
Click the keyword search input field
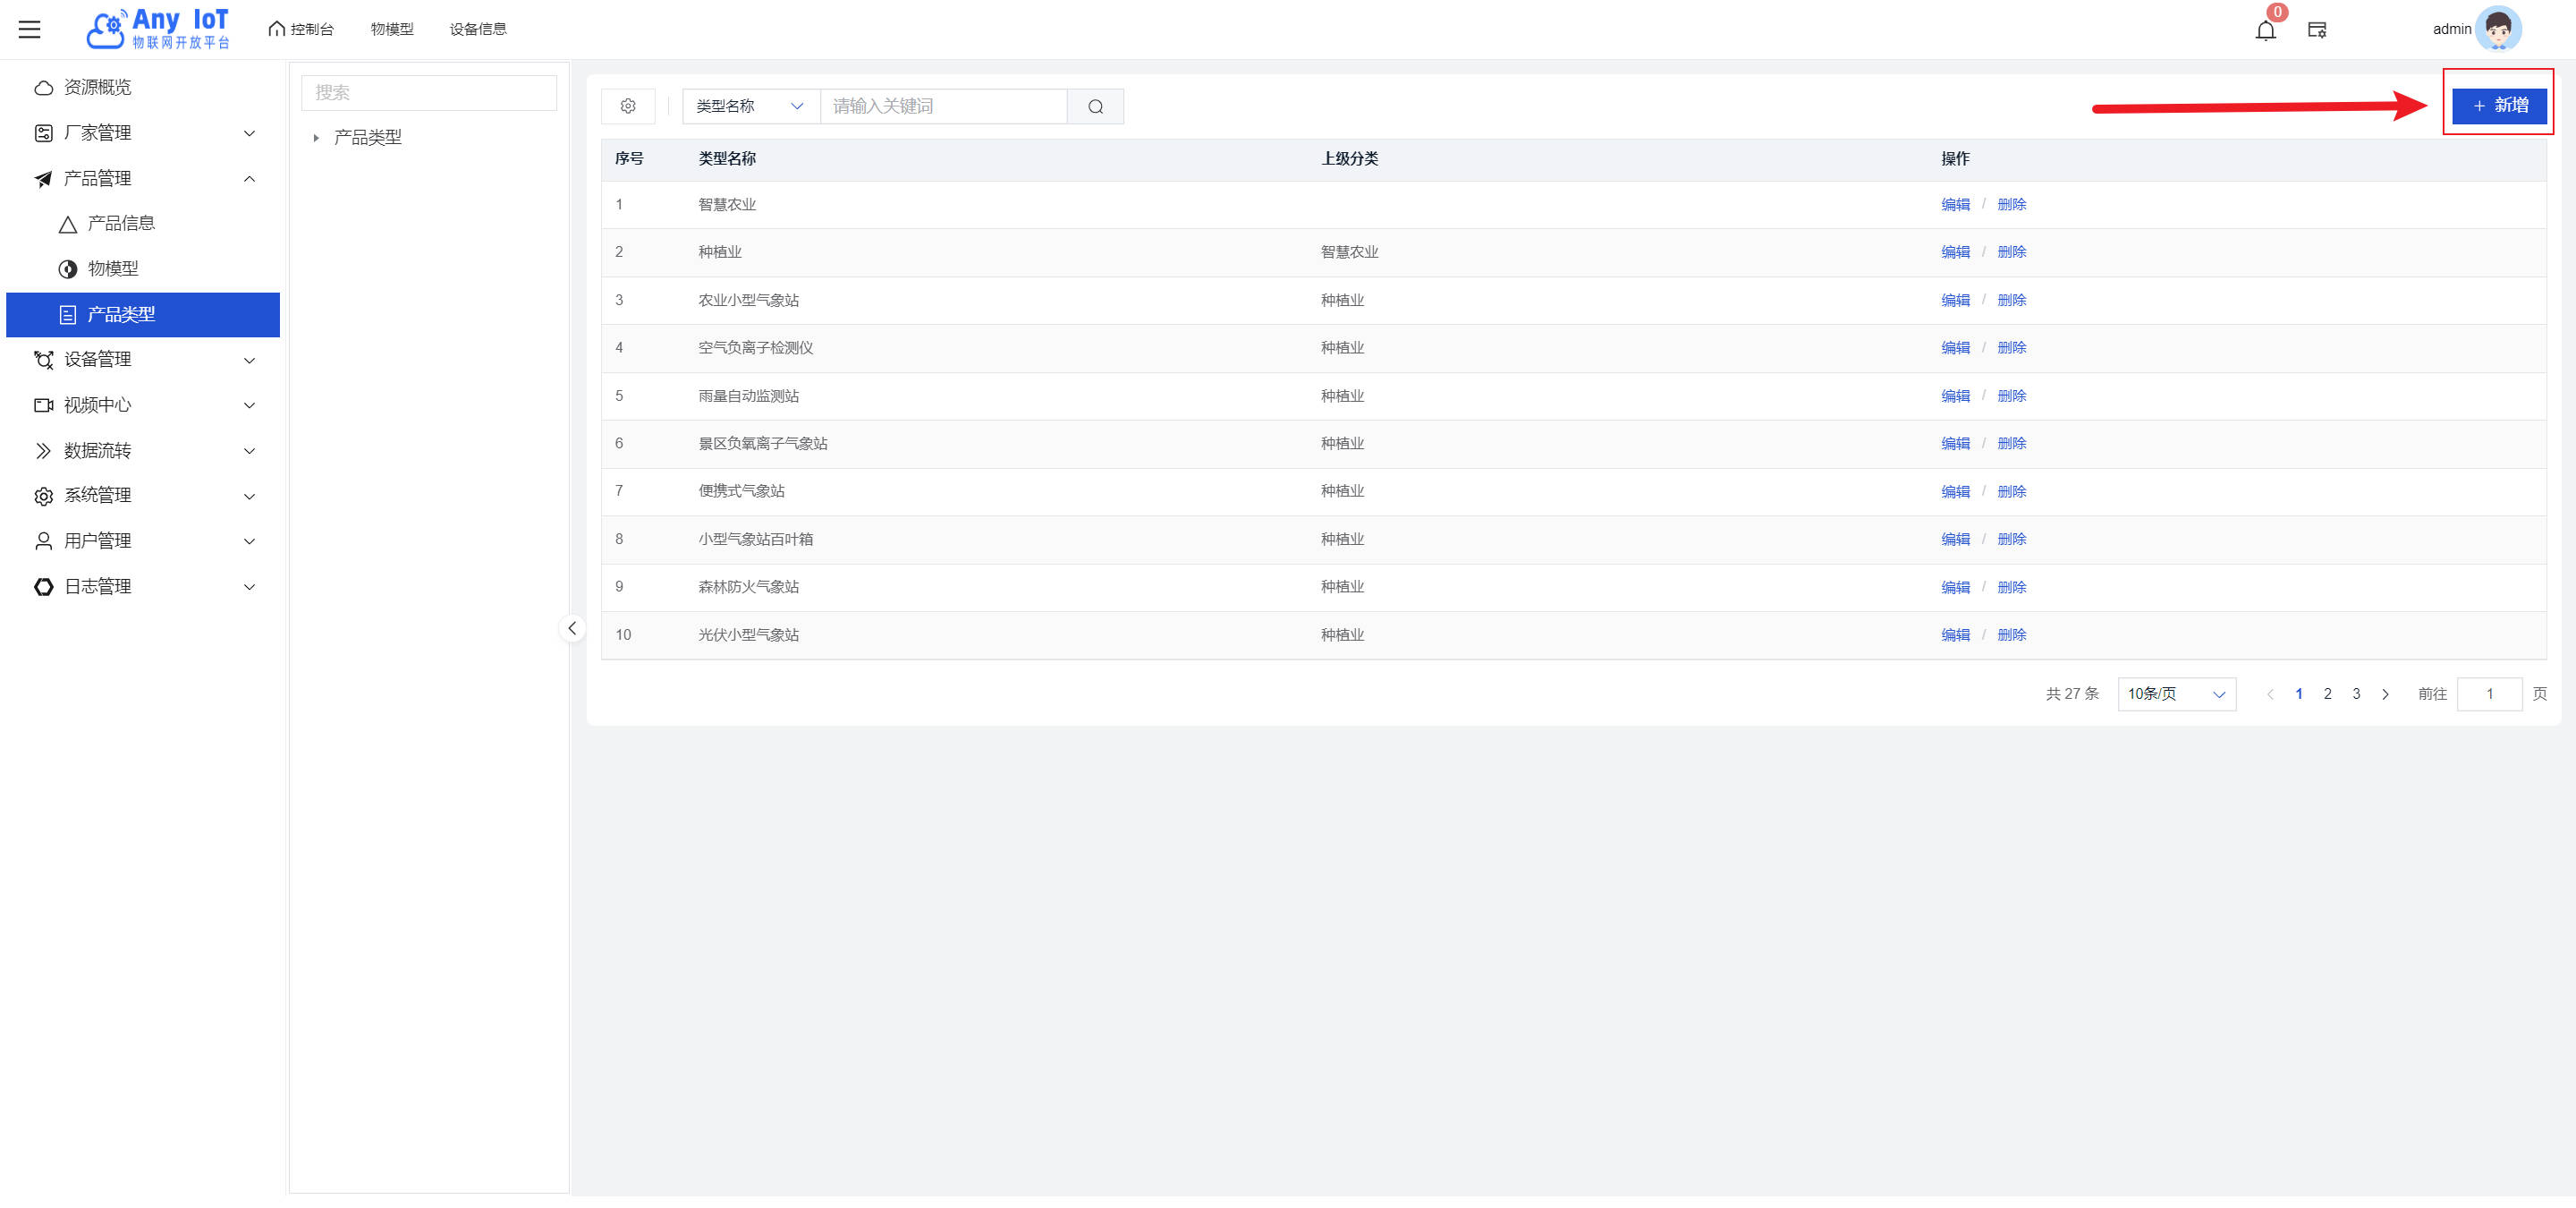click(x=943, y=106)
